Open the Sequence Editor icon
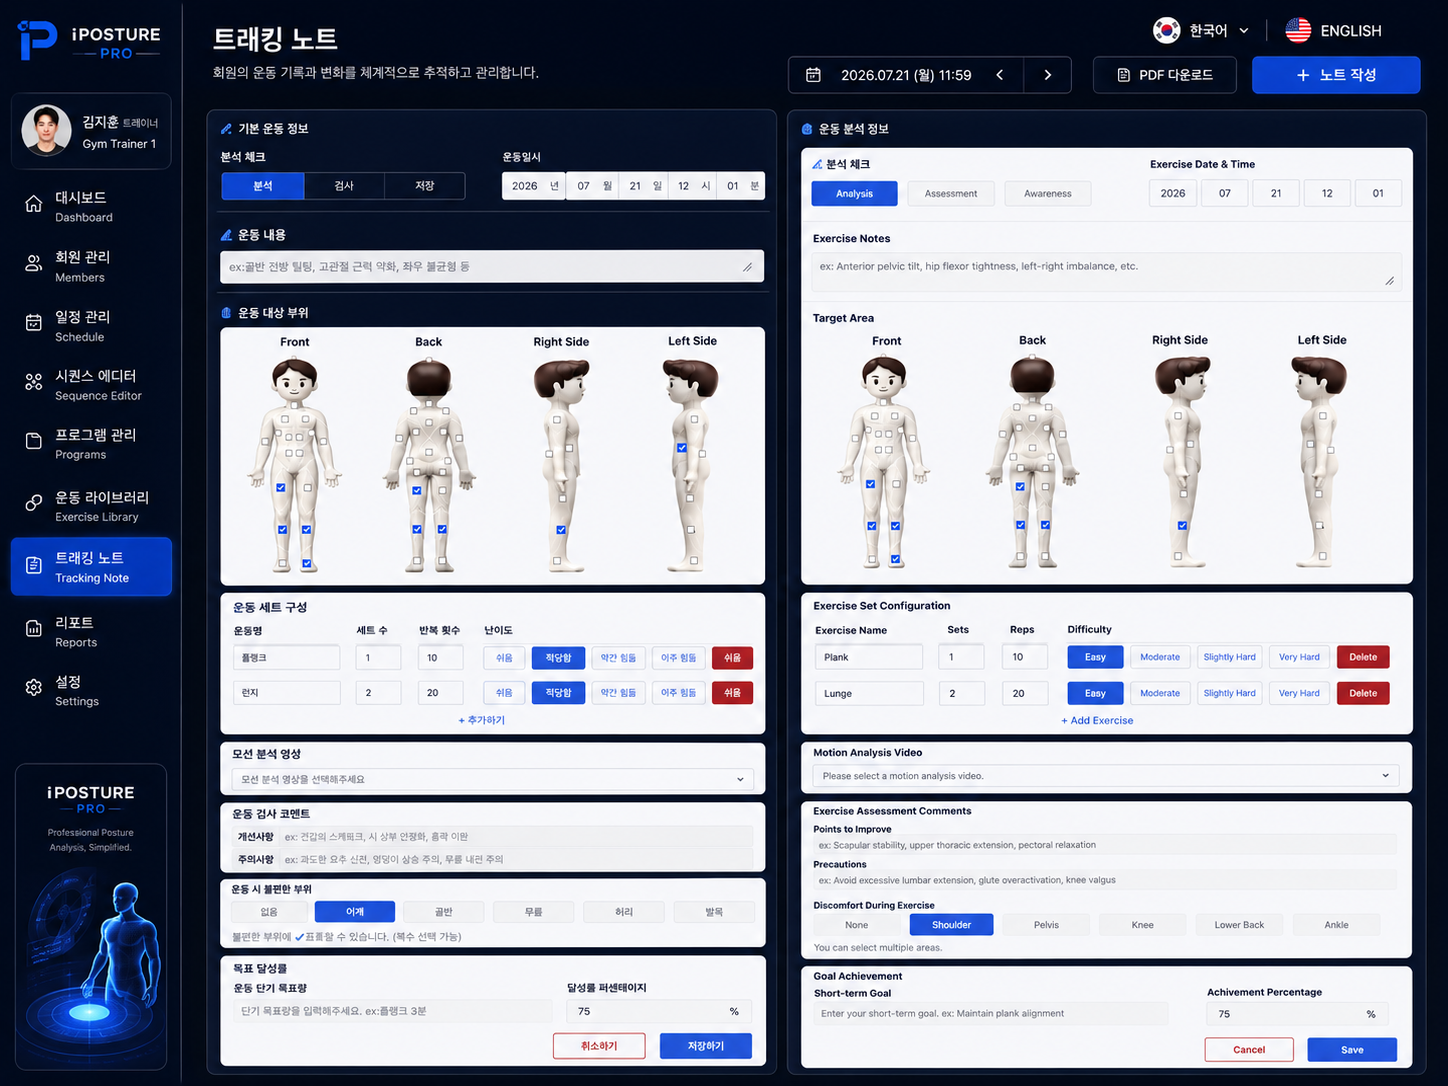 (34, 381)
